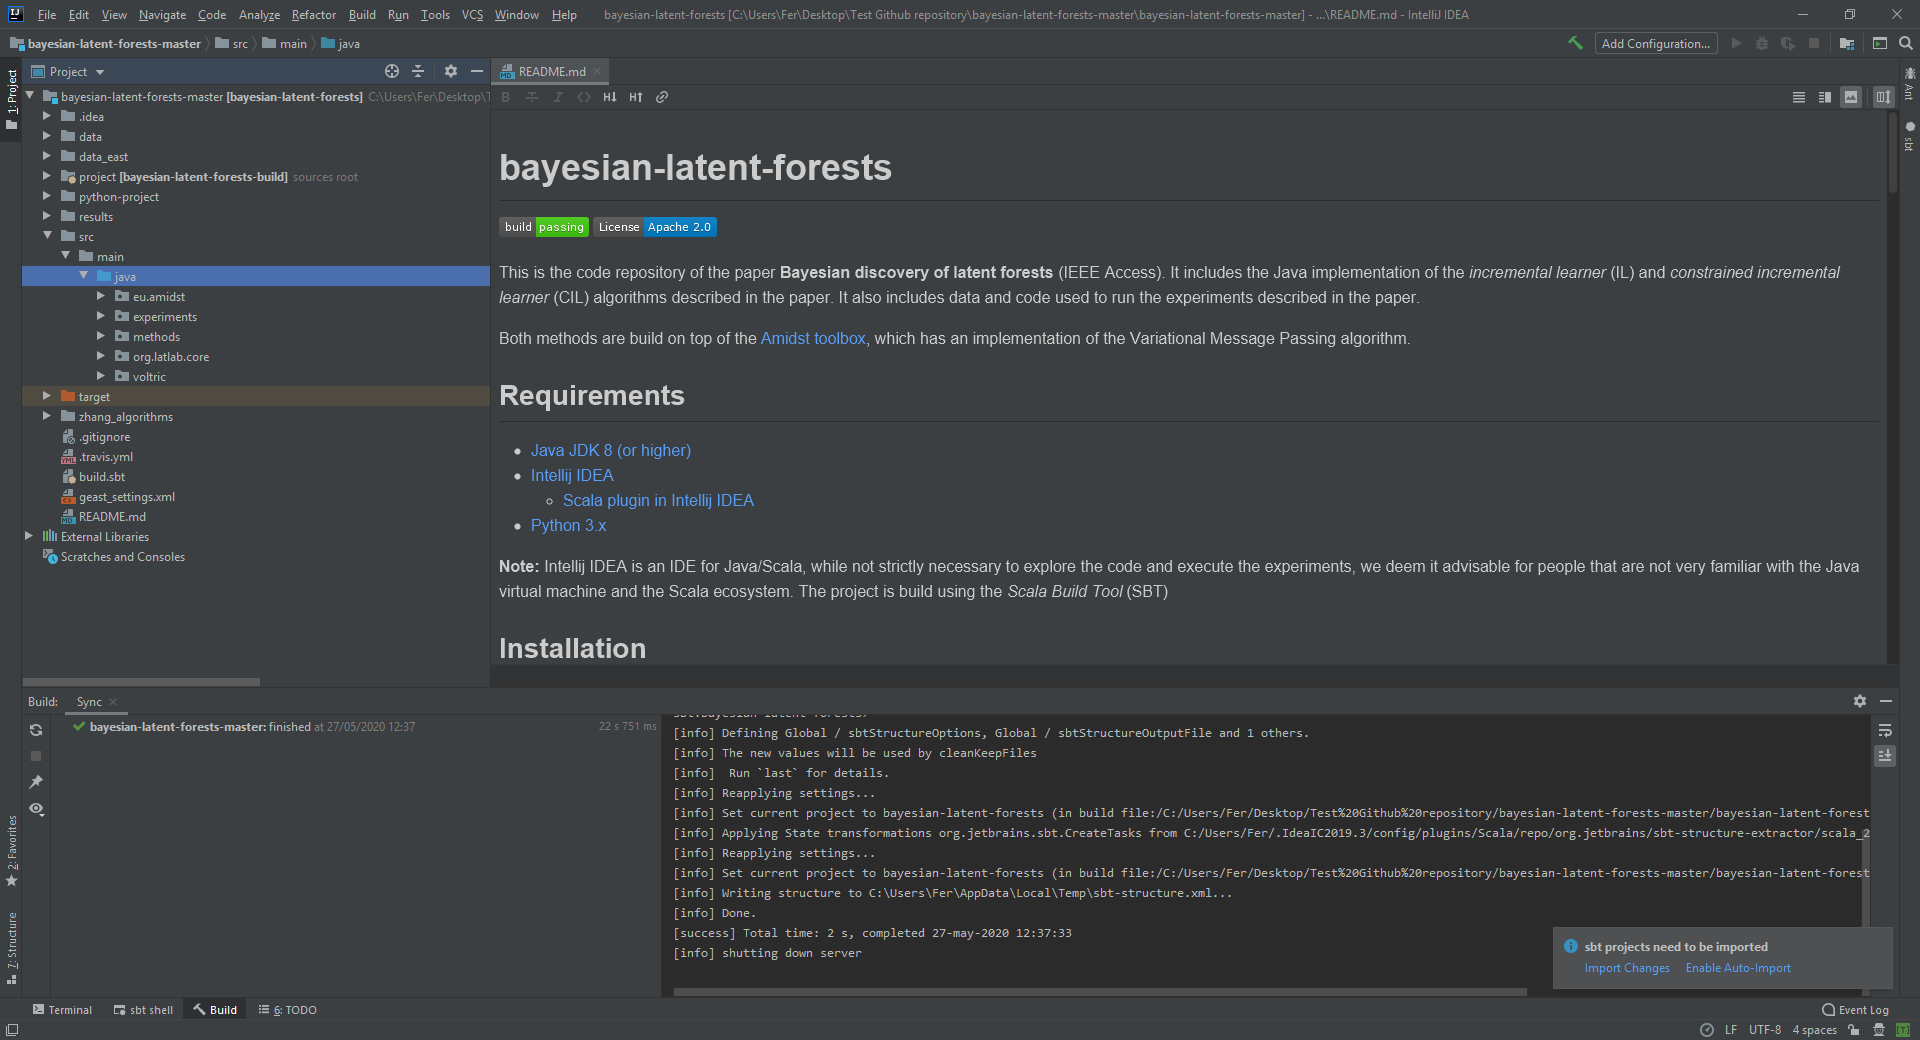Click Project panel horizontal scrollbar
The width and height of the screenshot is (1920, 1040).
141,682
